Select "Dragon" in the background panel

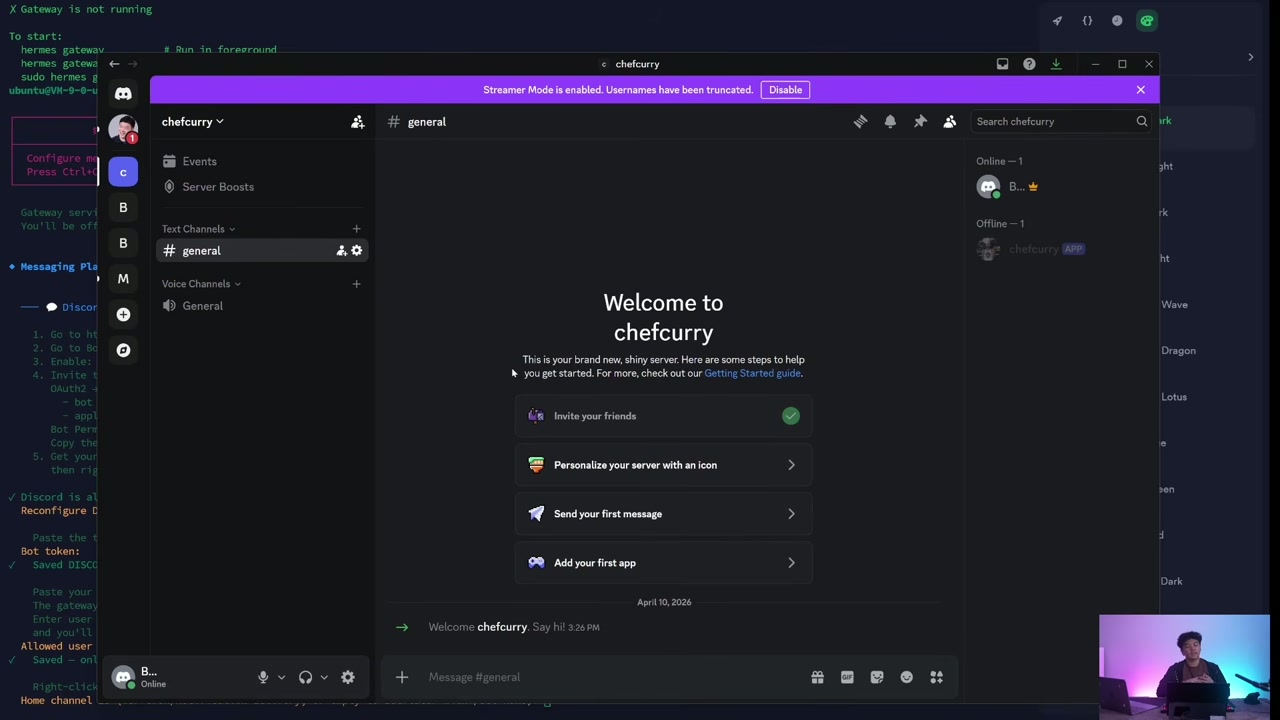pos(1178,351)
